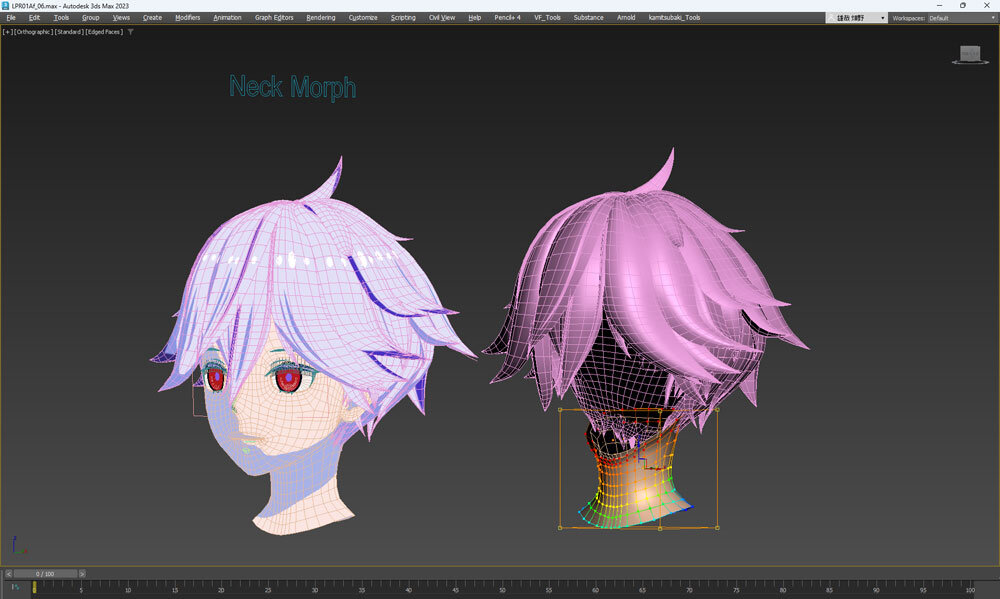Open the Scripting menu
Image resolution: width=1000 pixels, height=599 pixels.
[403, 18]
